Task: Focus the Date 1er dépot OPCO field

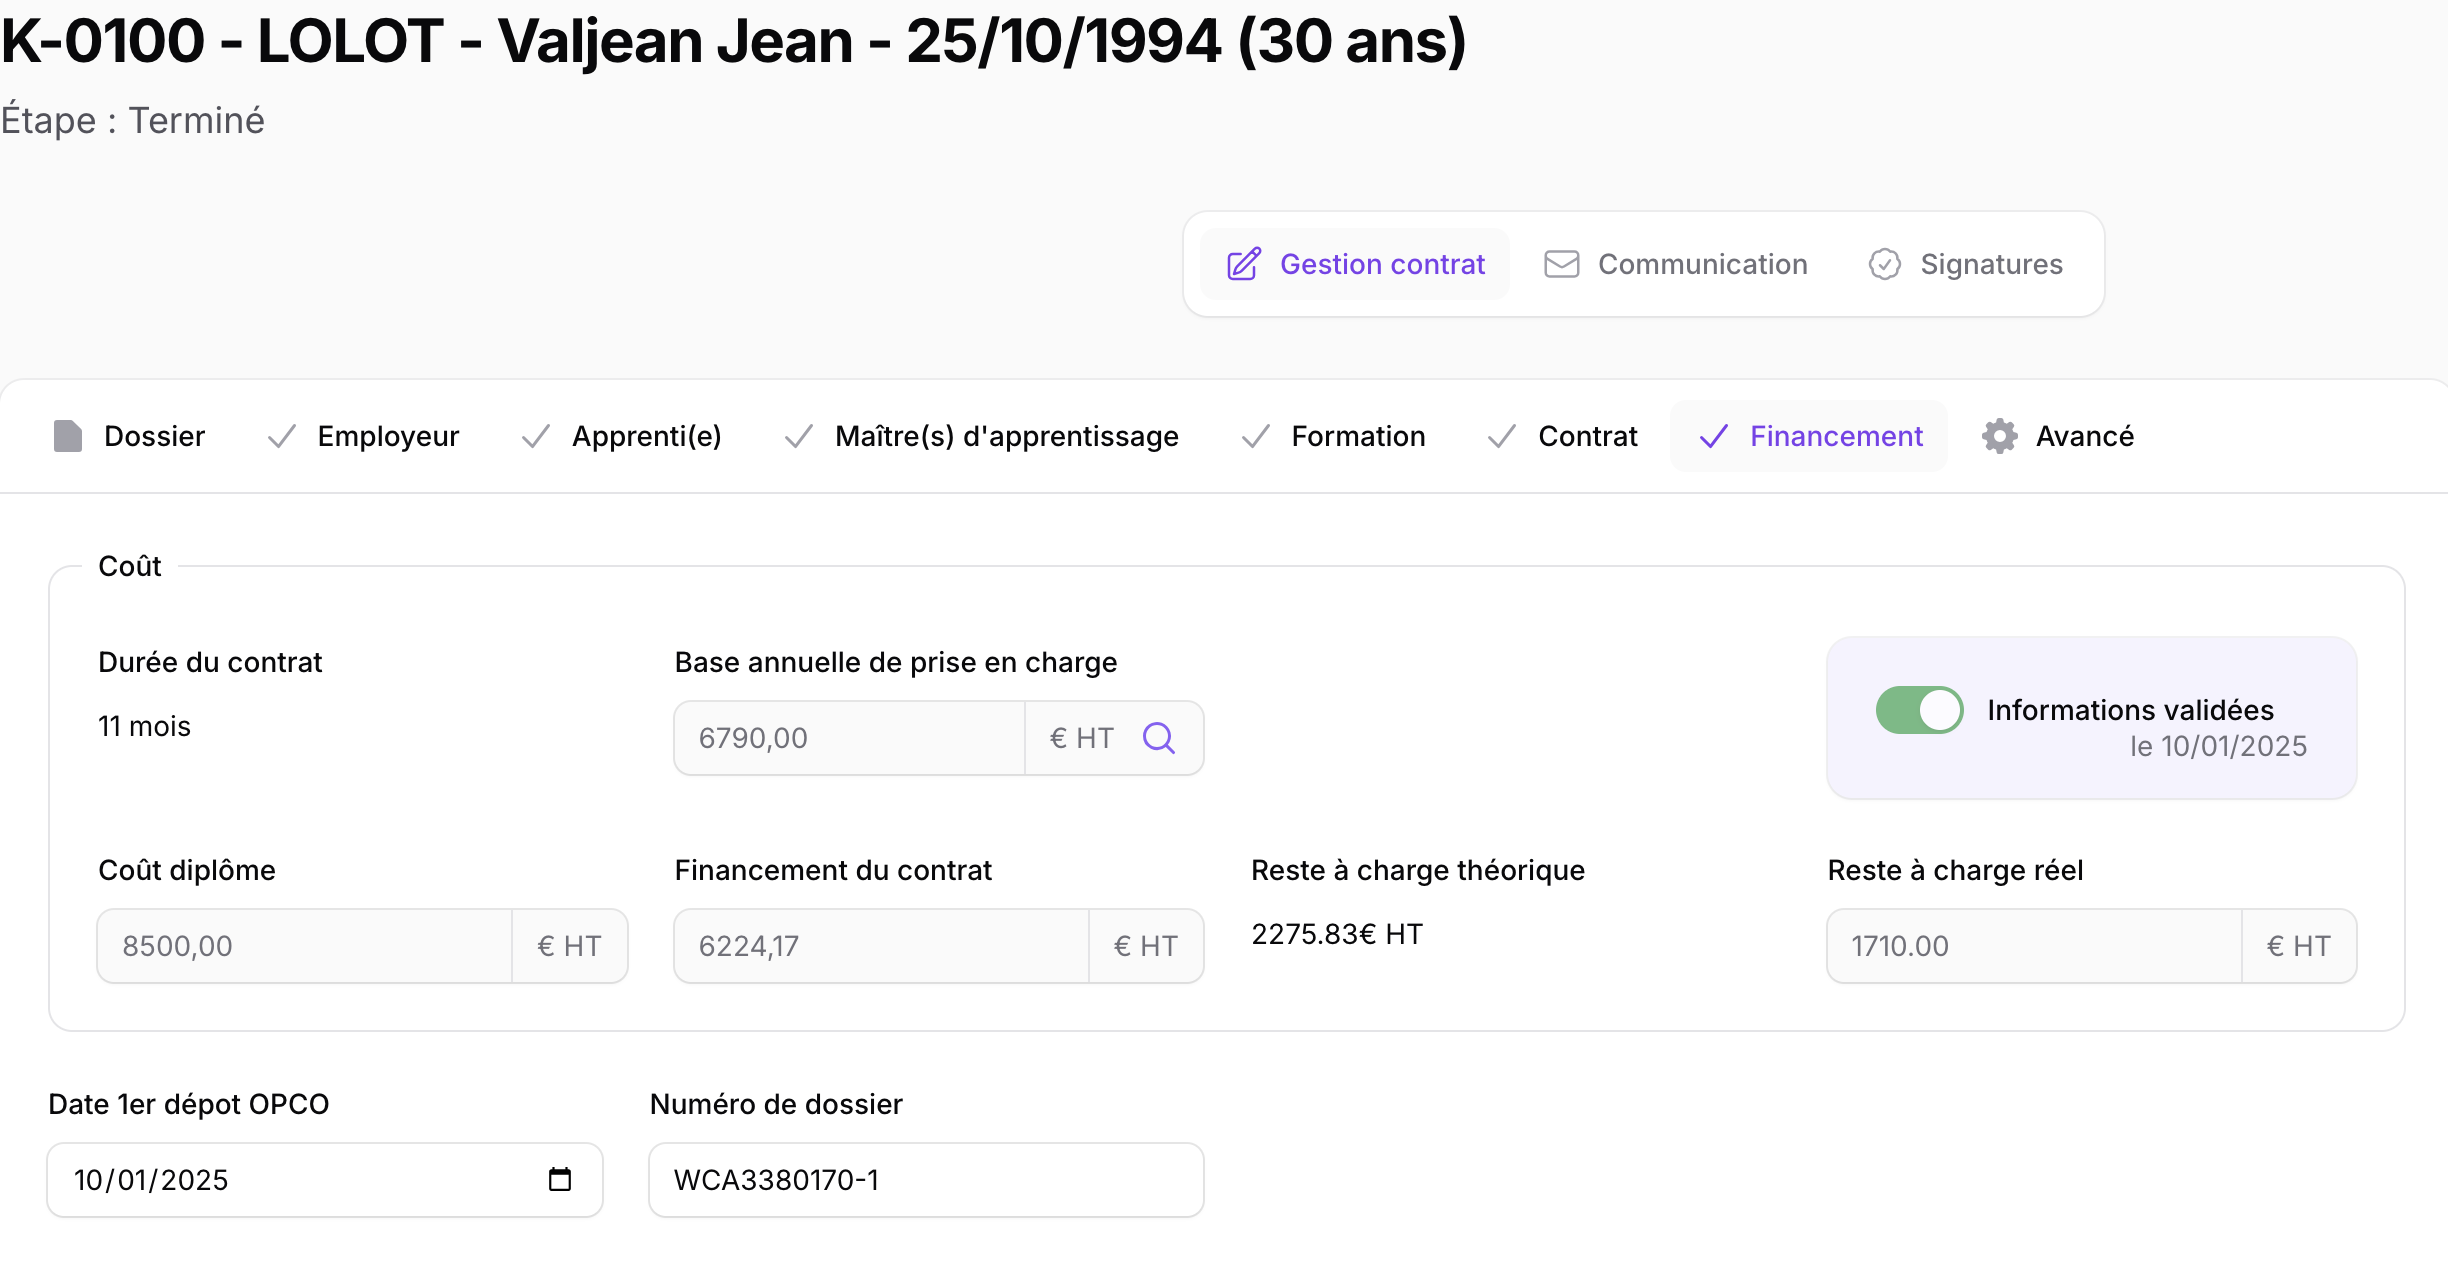Action: point(300,1180)
